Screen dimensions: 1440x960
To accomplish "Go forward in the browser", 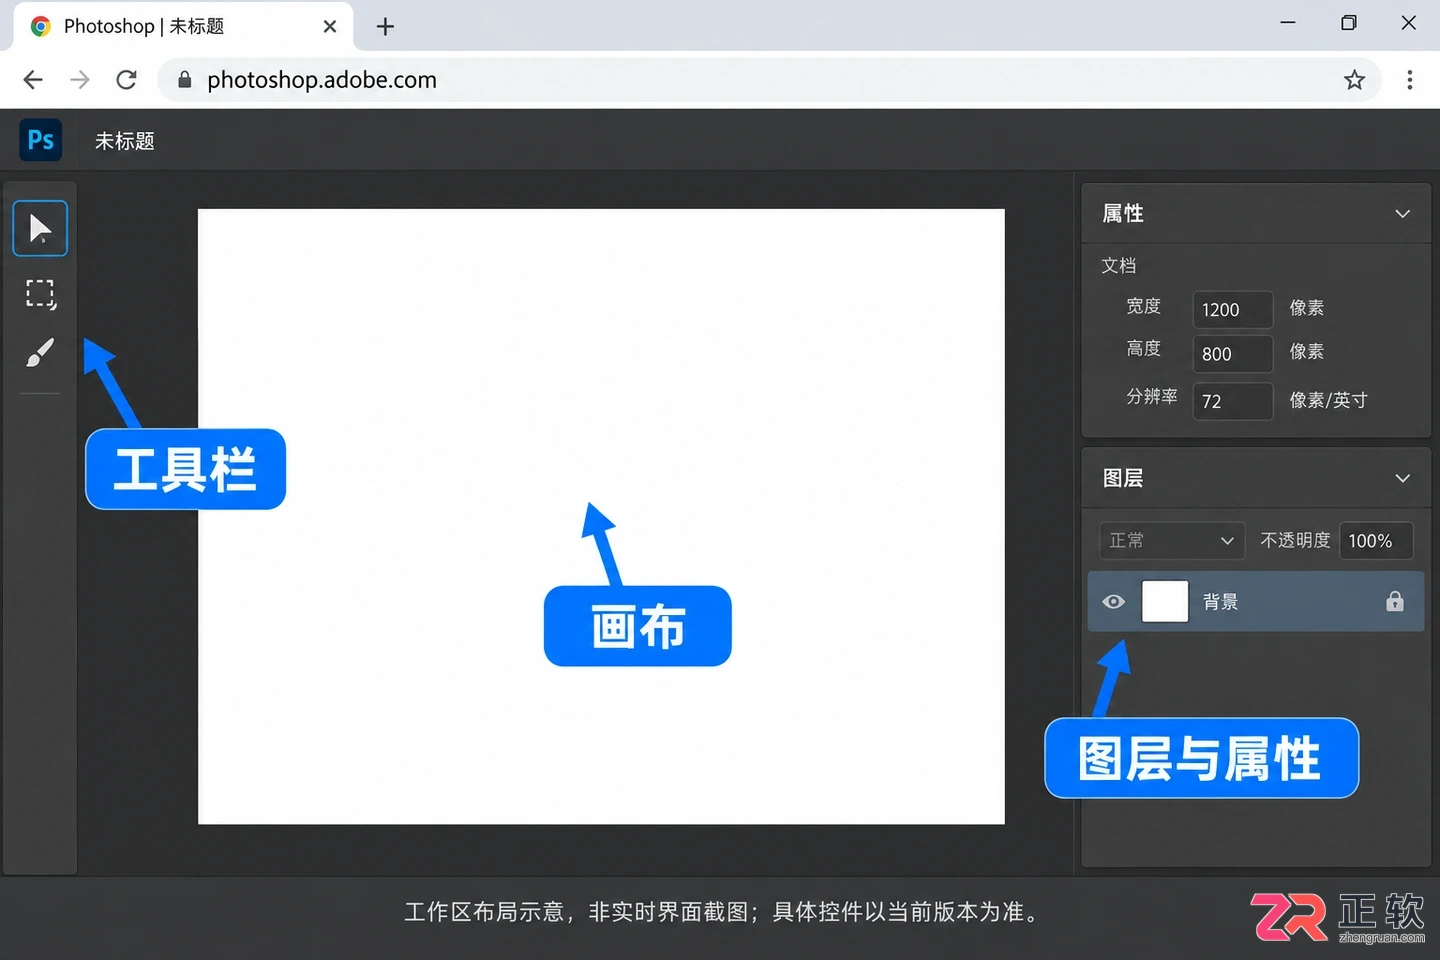I will coord(80,80).
